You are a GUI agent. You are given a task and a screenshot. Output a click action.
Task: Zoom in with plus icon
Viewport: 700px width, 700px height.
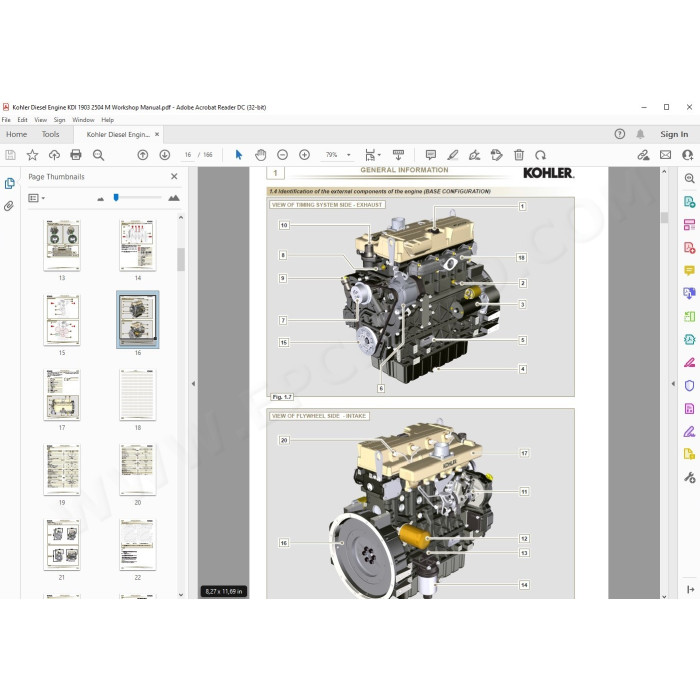point(304,155)
